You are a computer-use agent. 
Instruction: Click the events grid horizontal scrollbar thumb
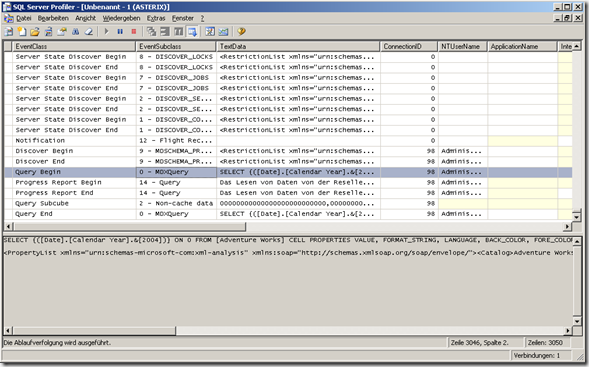tap(130, 227)
